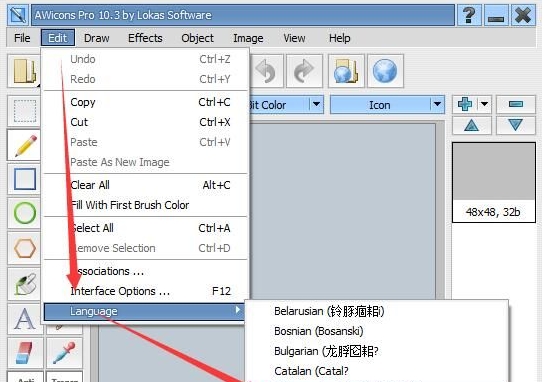Choose Clear All menu entry
Viewport: 544px width, 382px height.
(x=146, y=185)
